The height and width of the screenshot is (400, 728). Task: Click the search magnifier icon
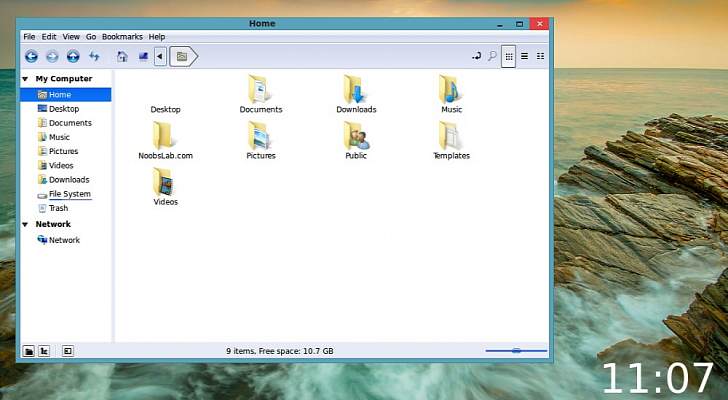coord(492,57)
